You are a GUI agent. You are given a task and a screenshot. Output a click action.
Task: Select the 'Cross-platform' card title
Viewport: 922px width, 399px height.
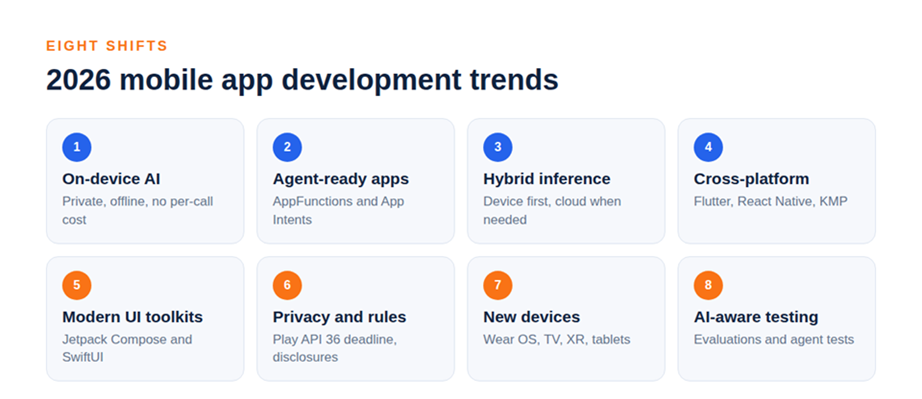(x=751, y=179)
